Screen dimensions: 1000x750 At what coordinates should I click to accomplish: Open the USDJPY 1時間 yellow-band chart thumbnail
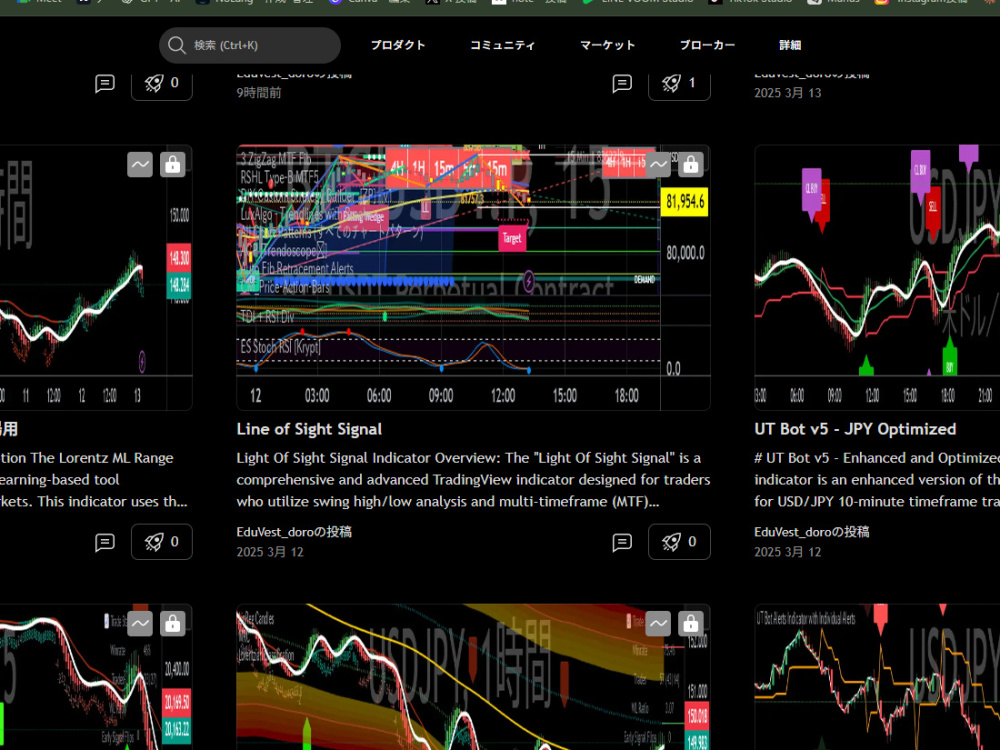(473, 677)
